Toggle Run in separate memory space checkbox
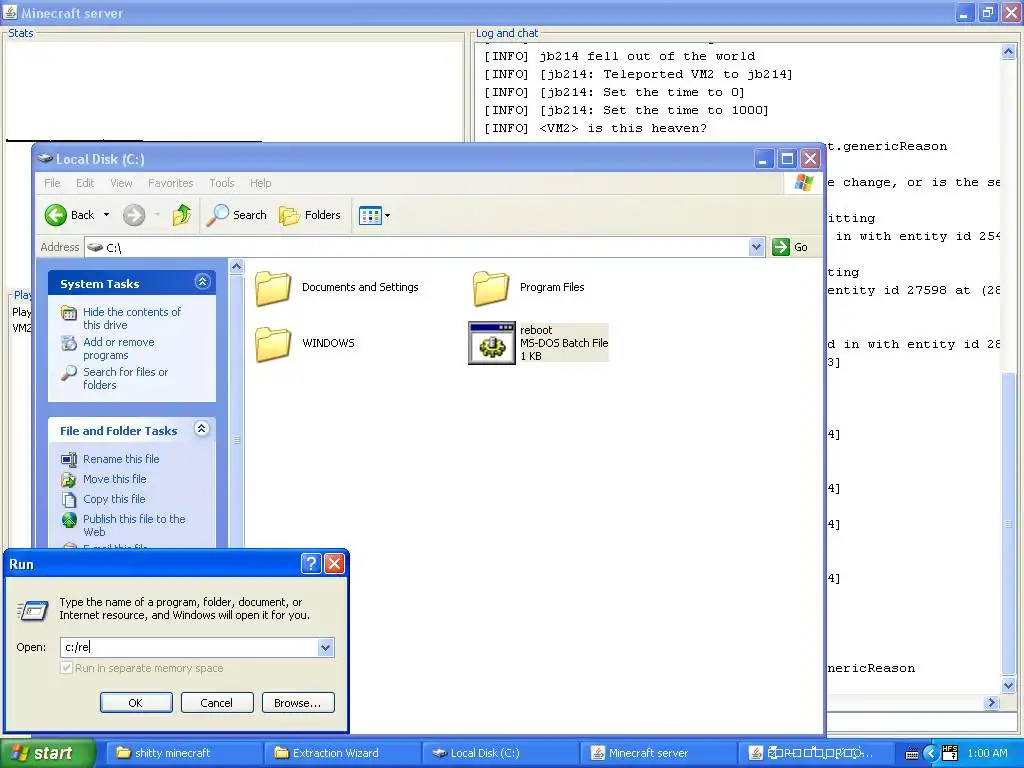Viewport: 1024px width, 768px height. tap(66, 667)
